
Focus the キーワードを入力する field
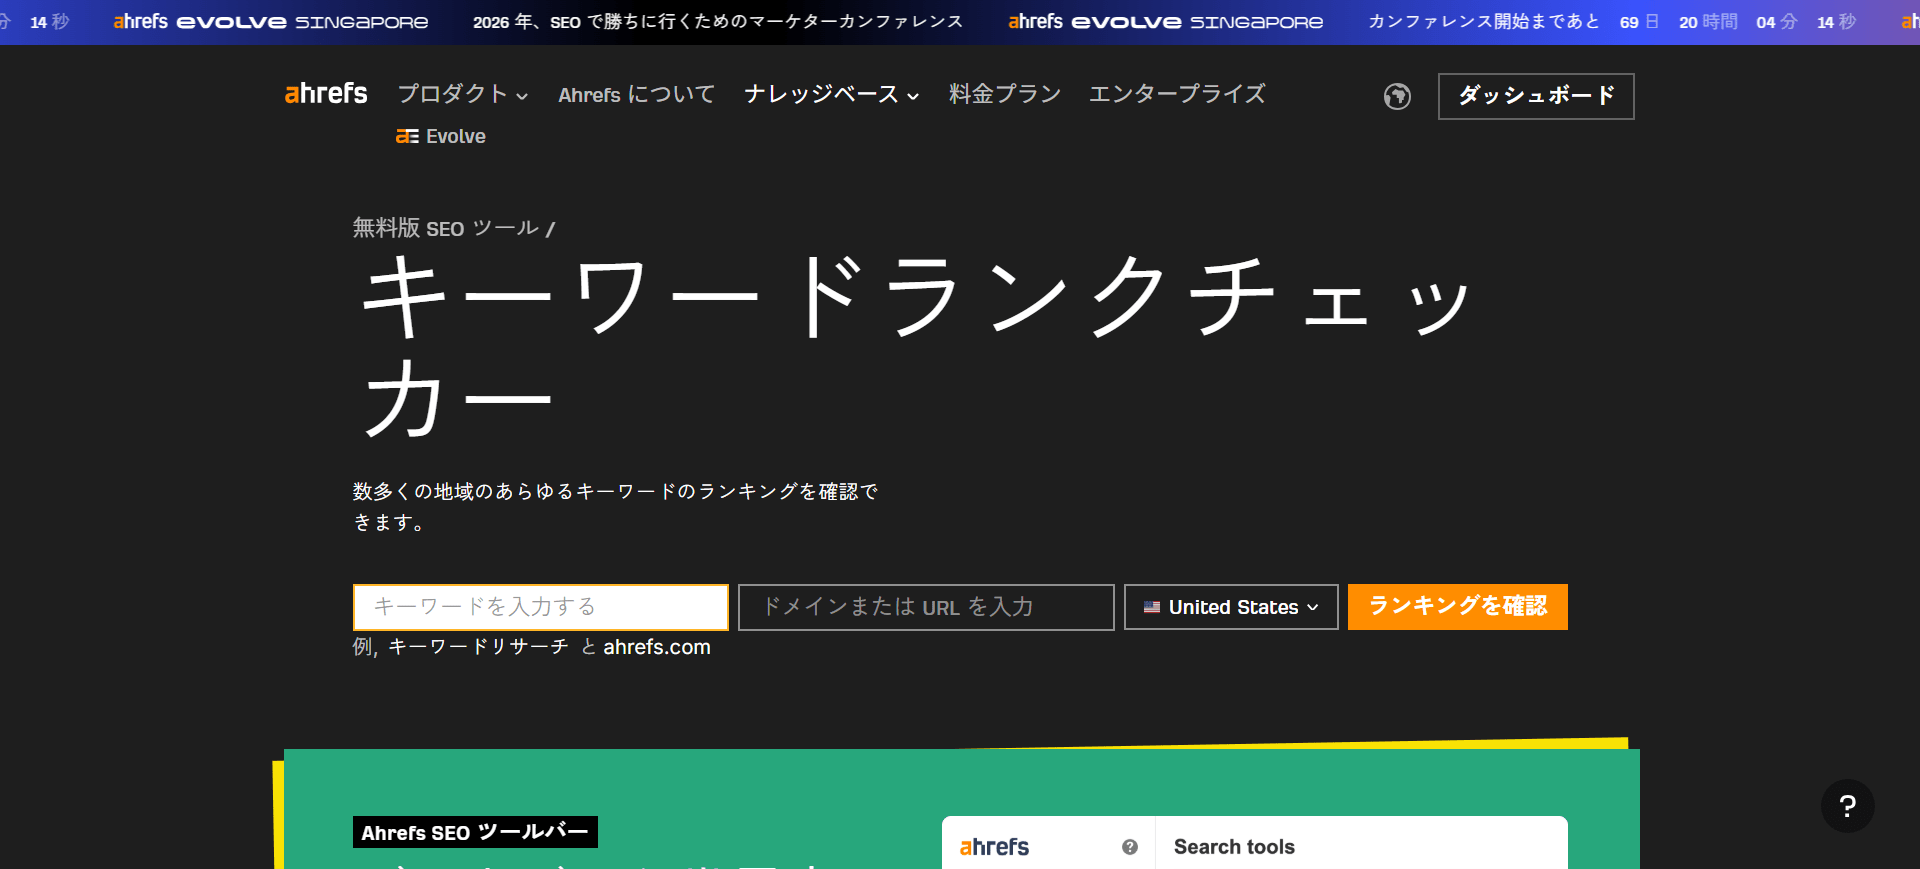(540, 607)
